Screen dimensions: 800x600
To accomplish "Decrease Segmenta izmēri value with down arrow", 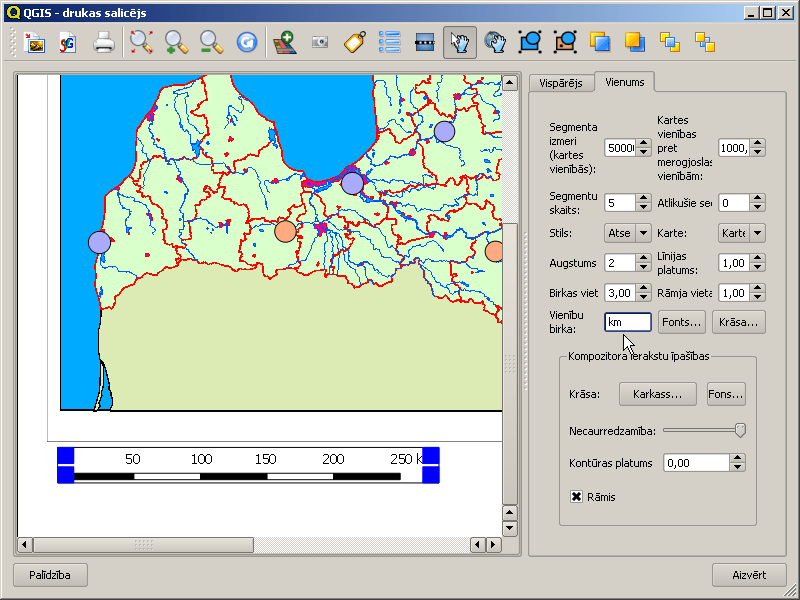I will (x=644, y=152).
